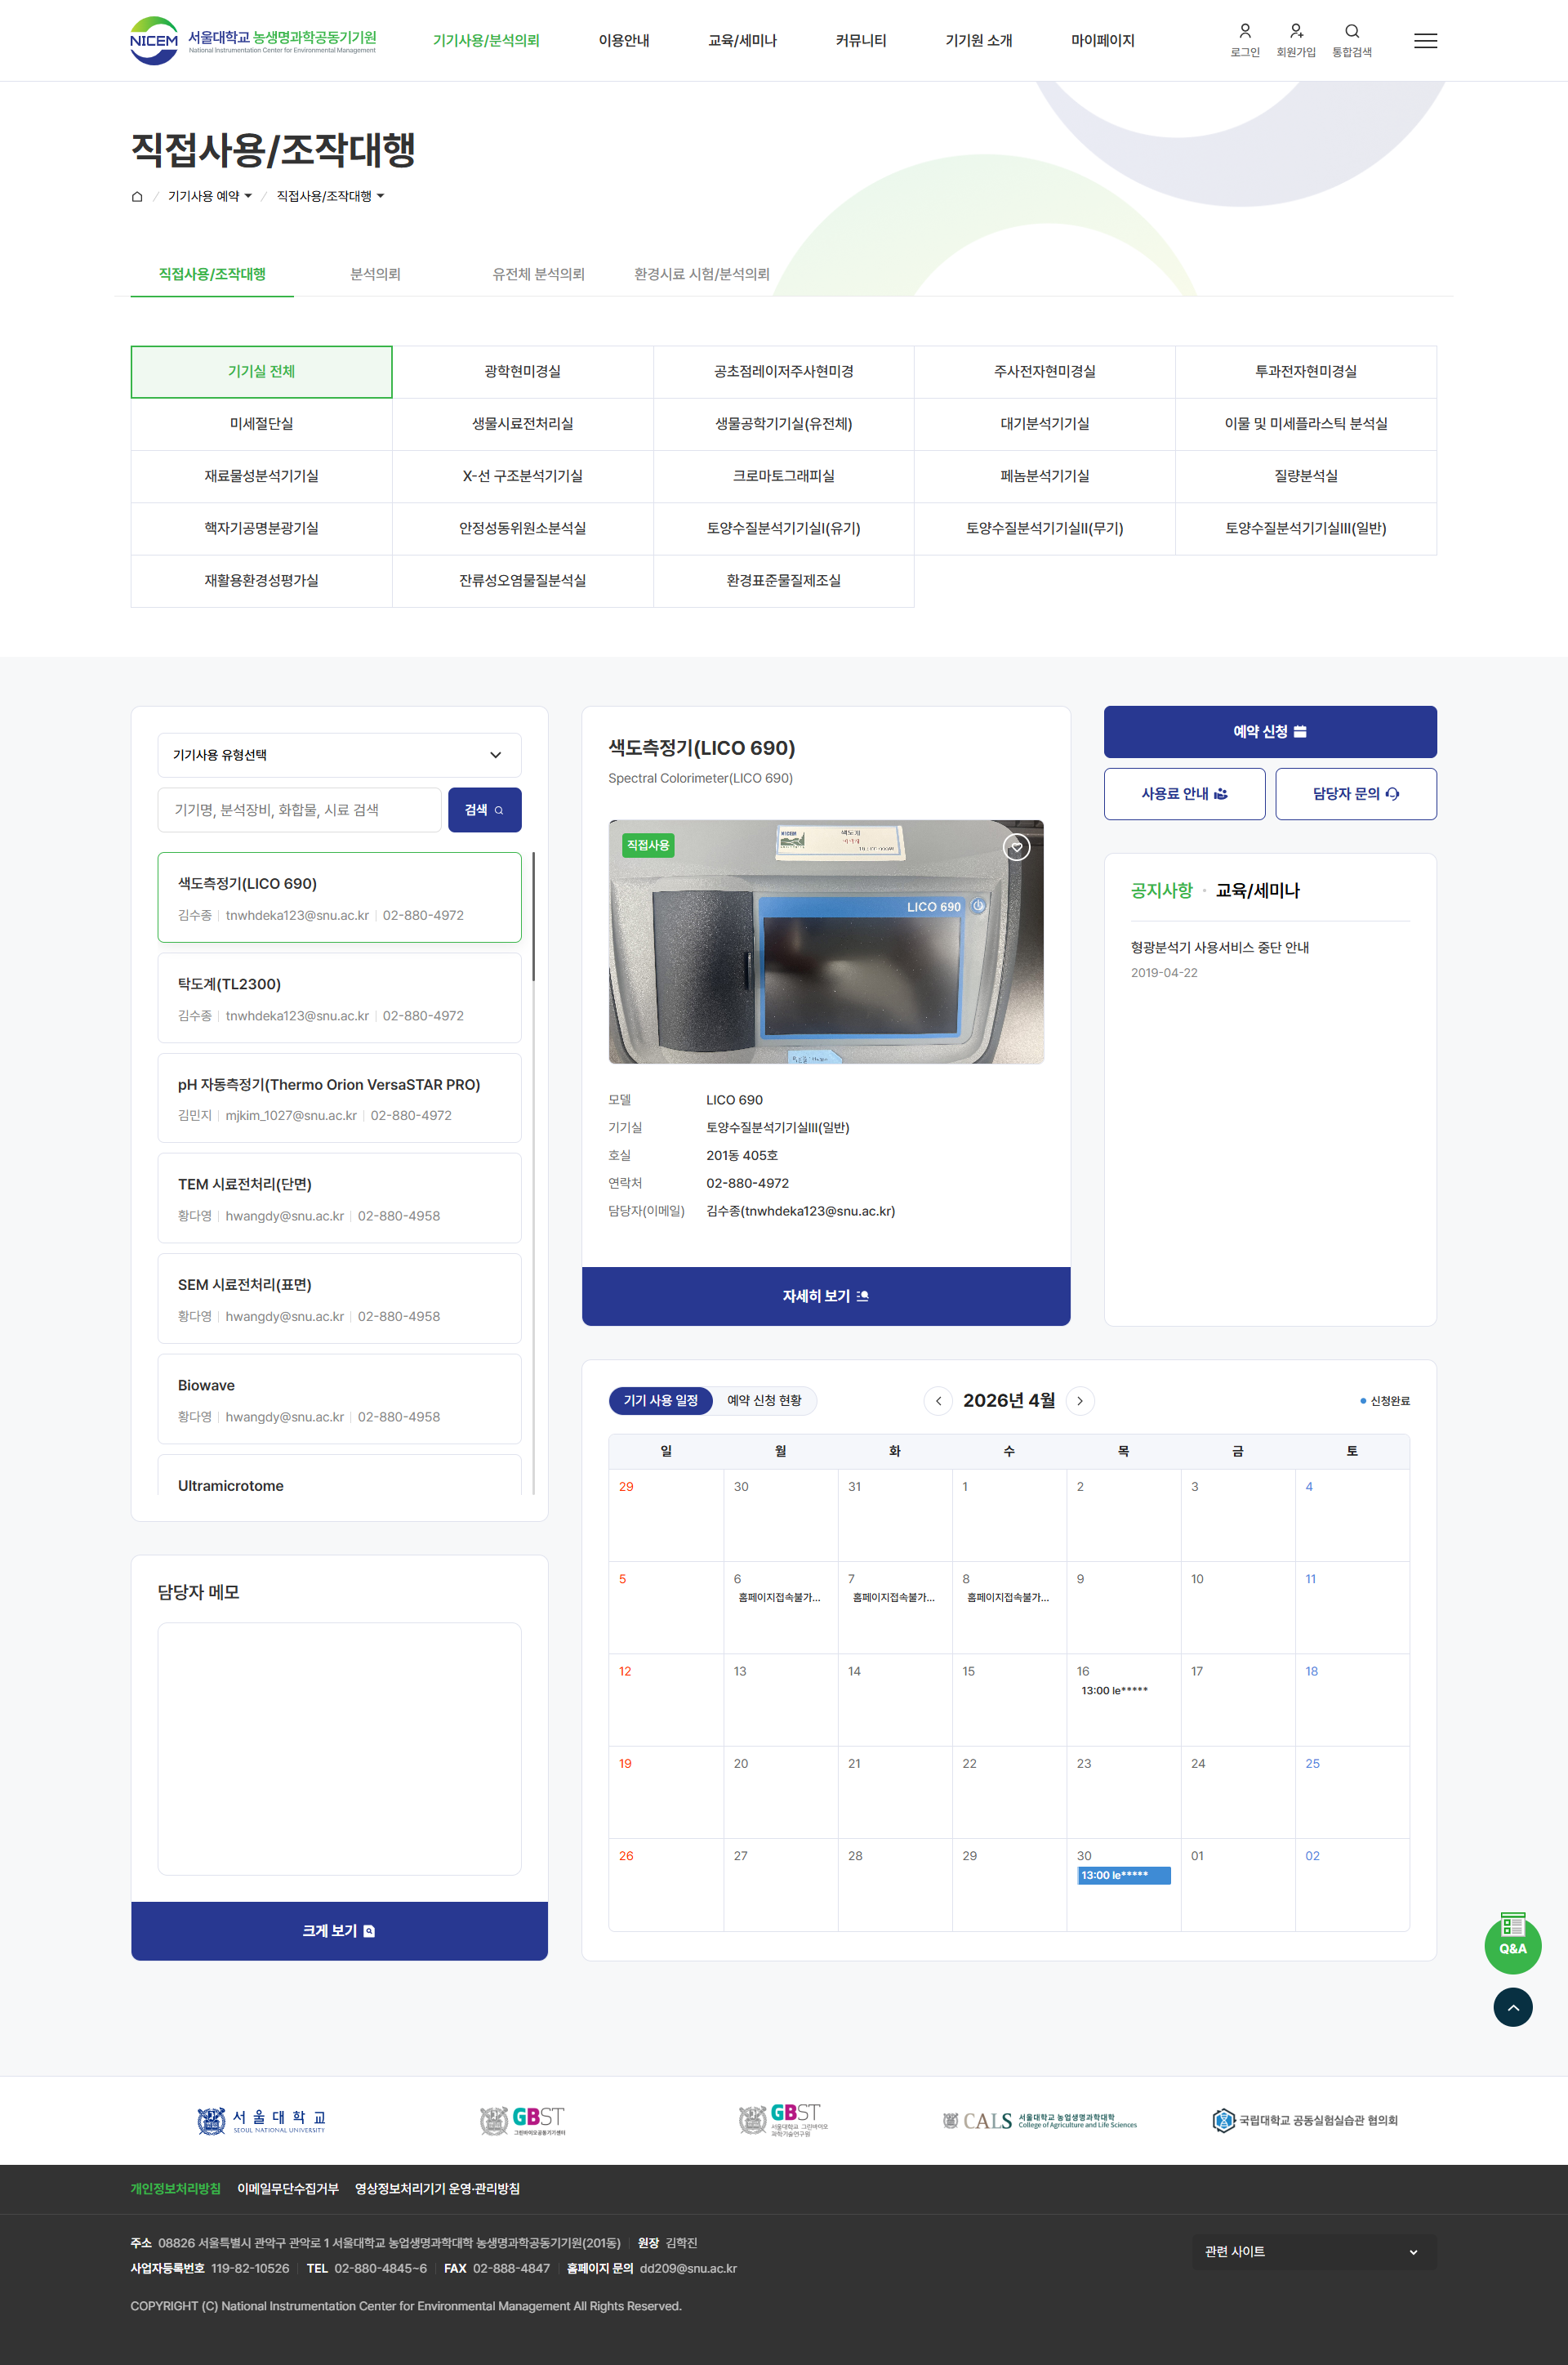Click the home breadcrumb icon

[137, 196]
